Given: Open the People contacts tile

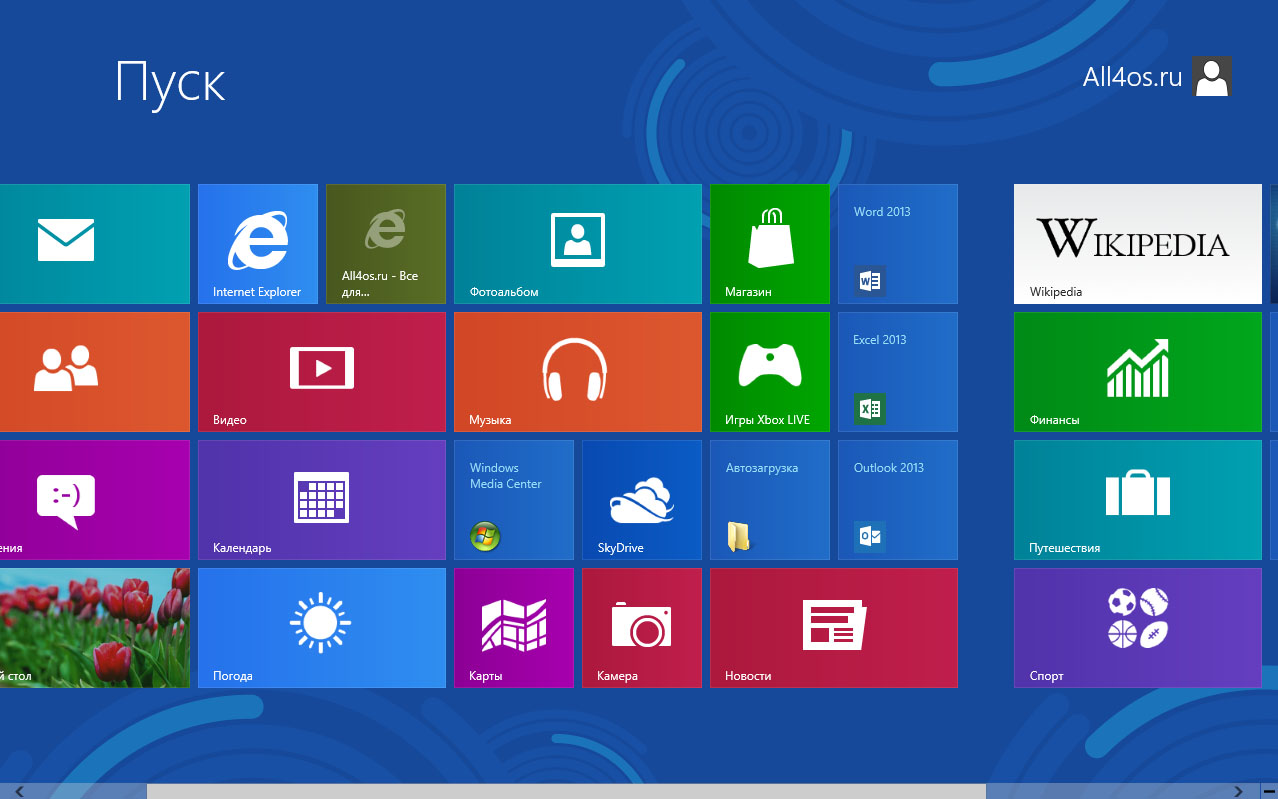Looking at the screenshot, I should point(94,372).
